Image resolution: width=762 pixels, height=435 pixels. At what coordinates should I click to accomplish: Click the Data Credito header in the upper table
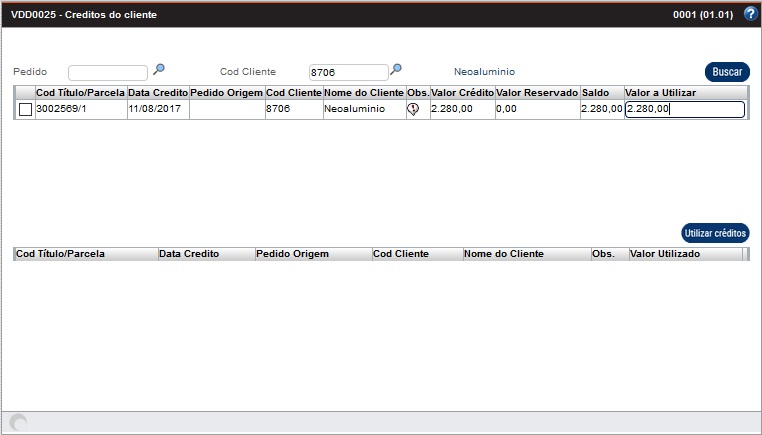157,93
